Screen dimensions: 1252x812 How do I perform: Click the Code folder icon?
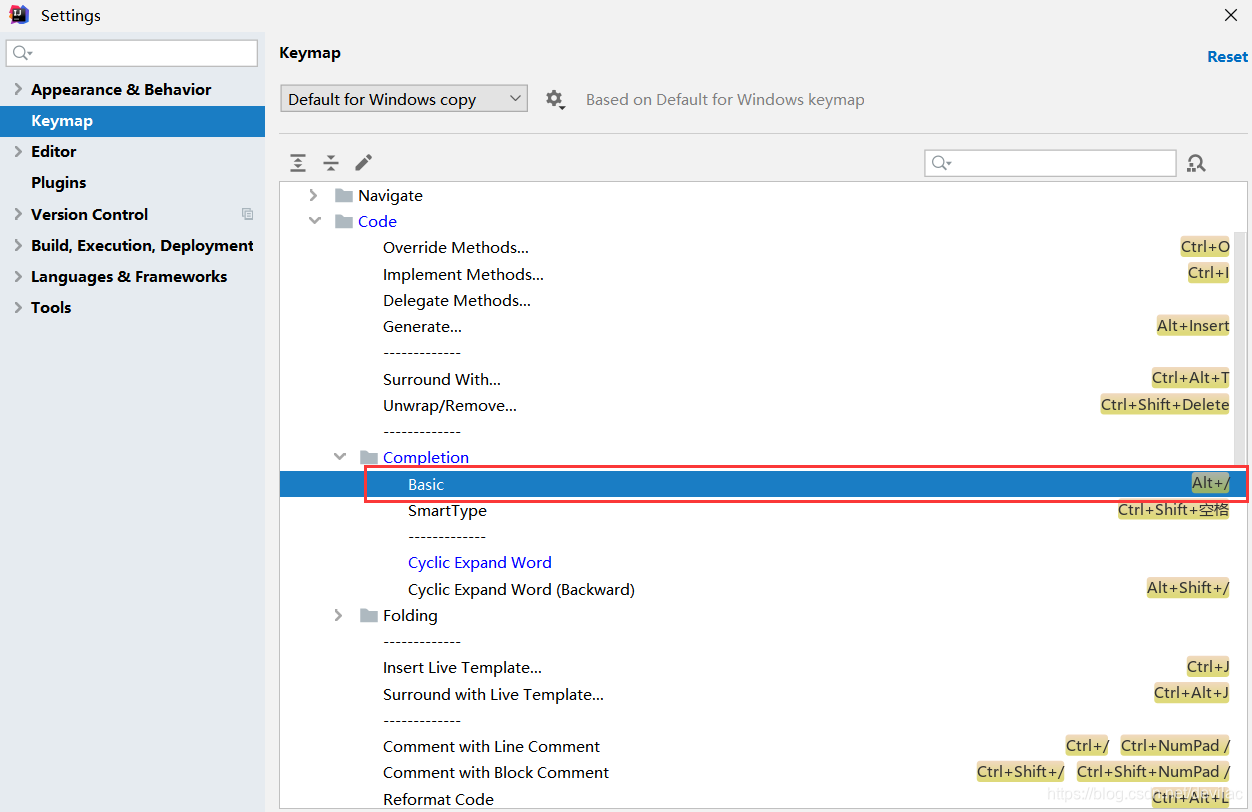pos(344,221)
